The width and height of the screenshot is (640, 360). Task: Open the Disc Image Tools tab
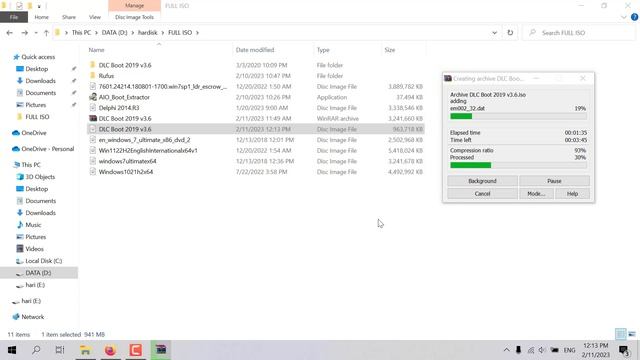[134, 17]
